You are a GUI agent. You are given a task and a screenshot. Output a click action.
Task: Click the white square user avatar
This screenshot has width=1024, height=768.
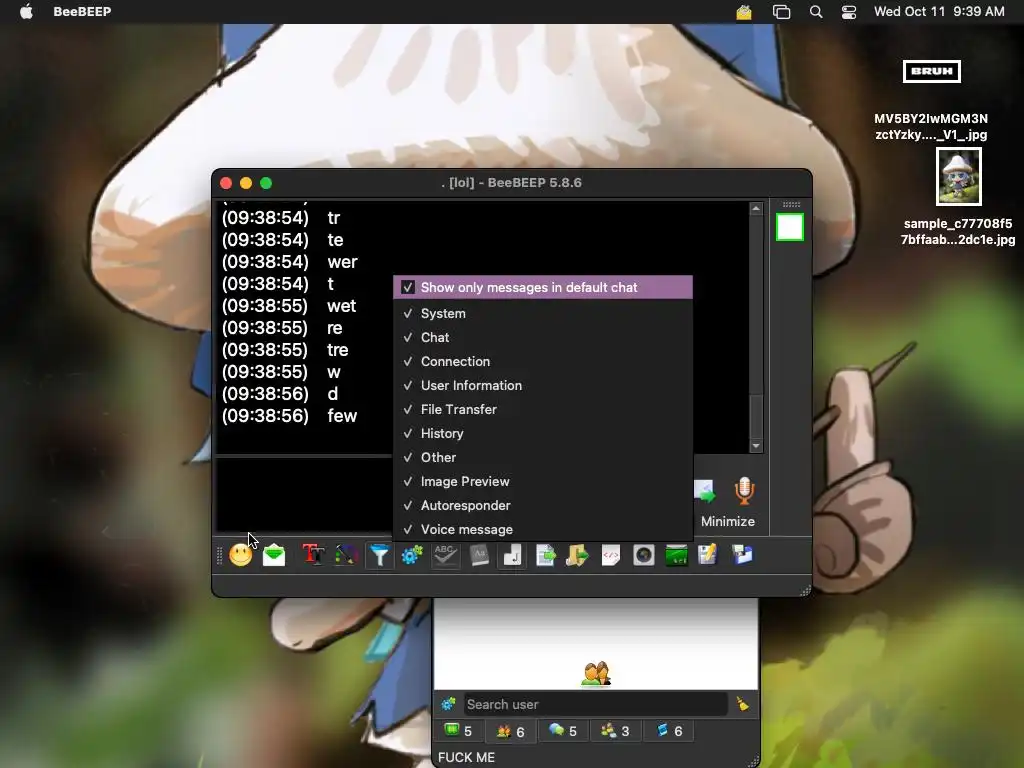click(790, 227)
